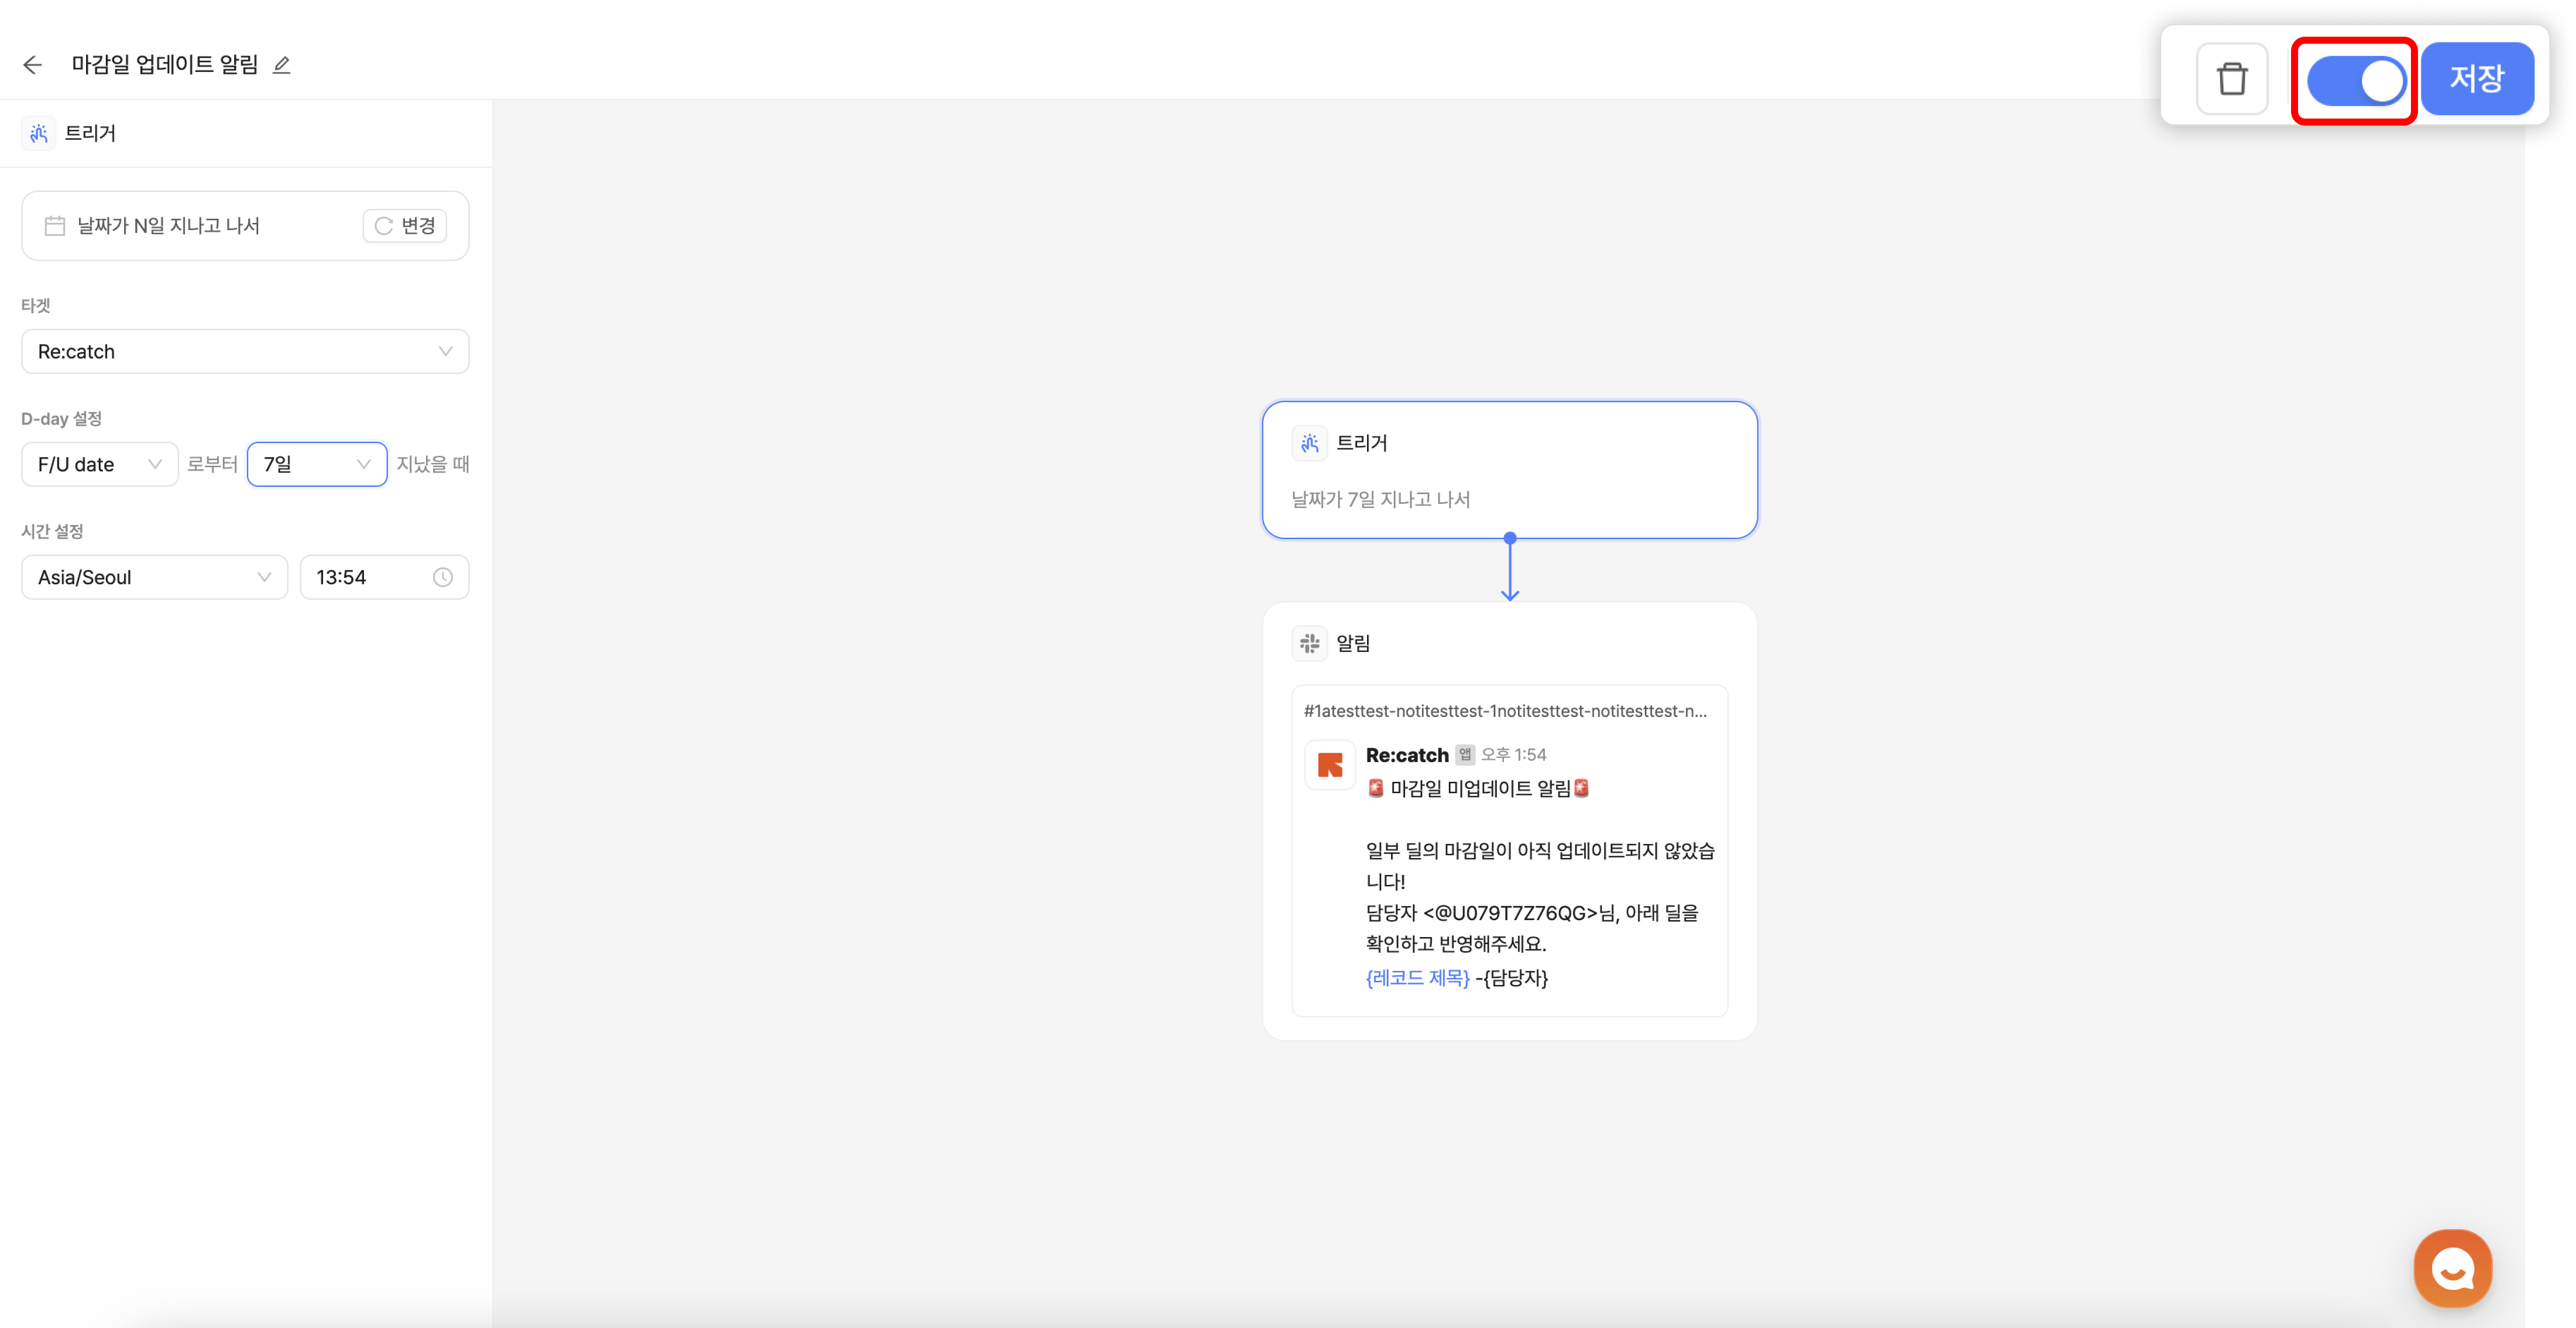Click the Re:catch logo in message preview
Viewport: 2576px width, 1328px height.
tap(1330, 765)
